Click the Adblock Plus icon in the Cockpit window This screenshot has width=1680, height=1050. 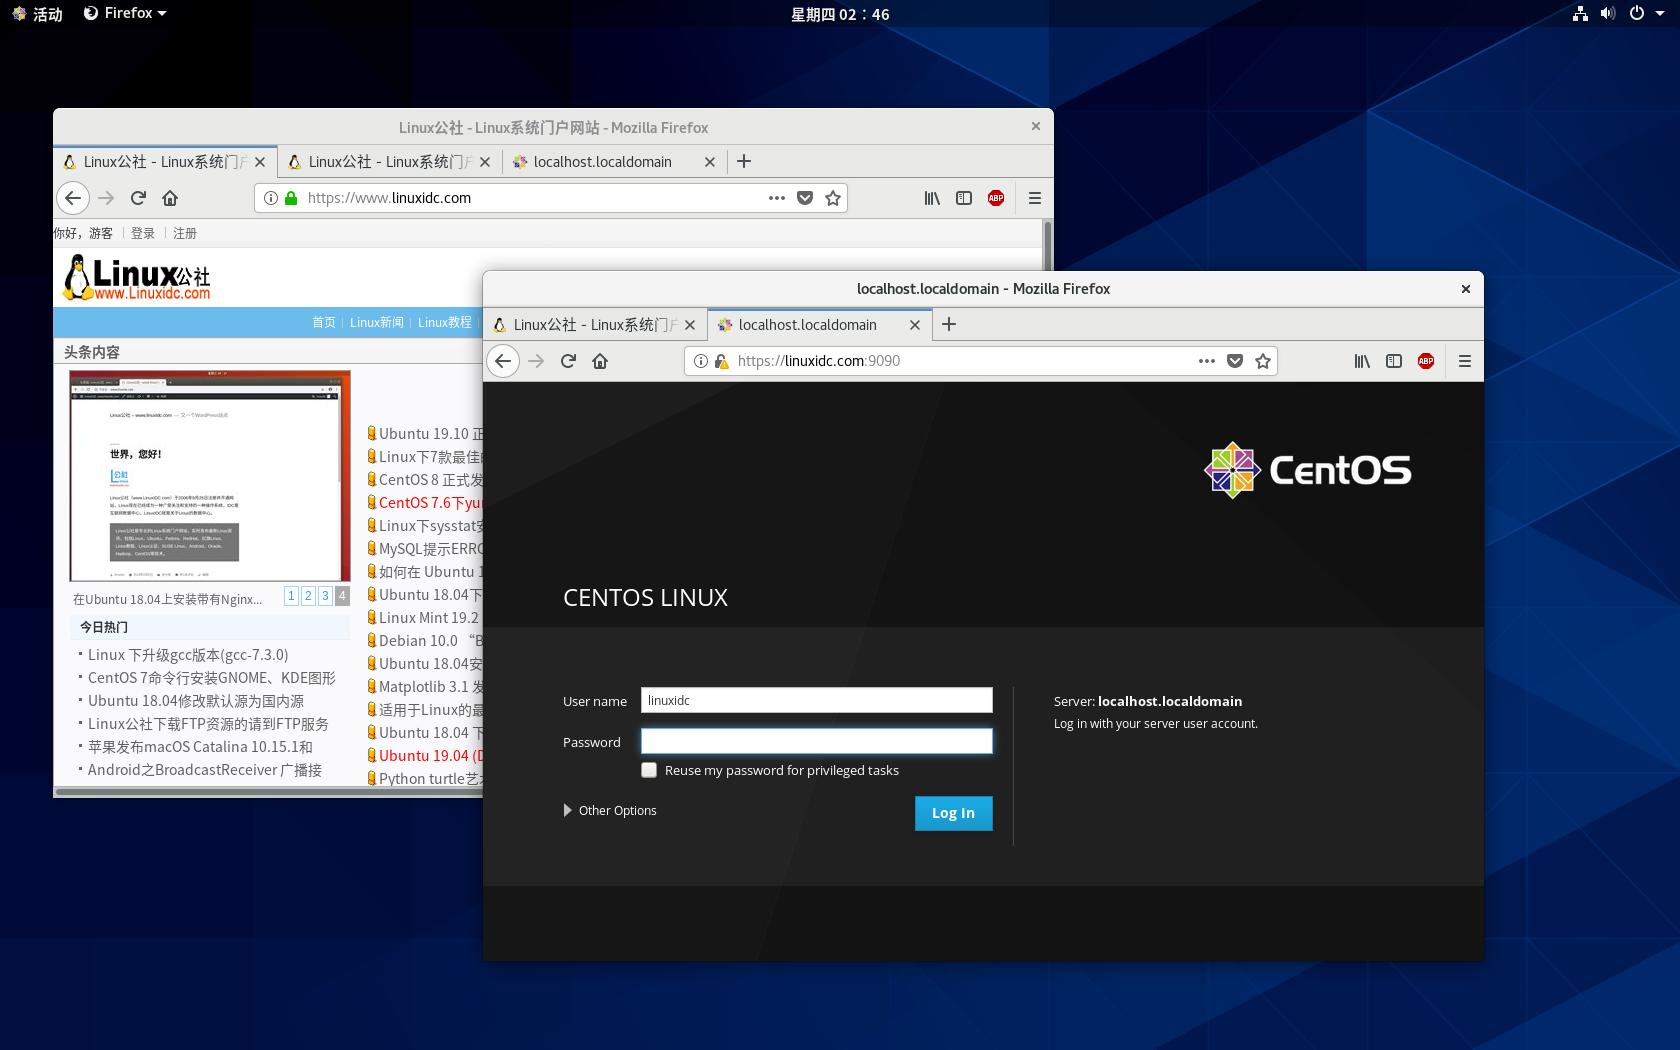(1425, 361)
